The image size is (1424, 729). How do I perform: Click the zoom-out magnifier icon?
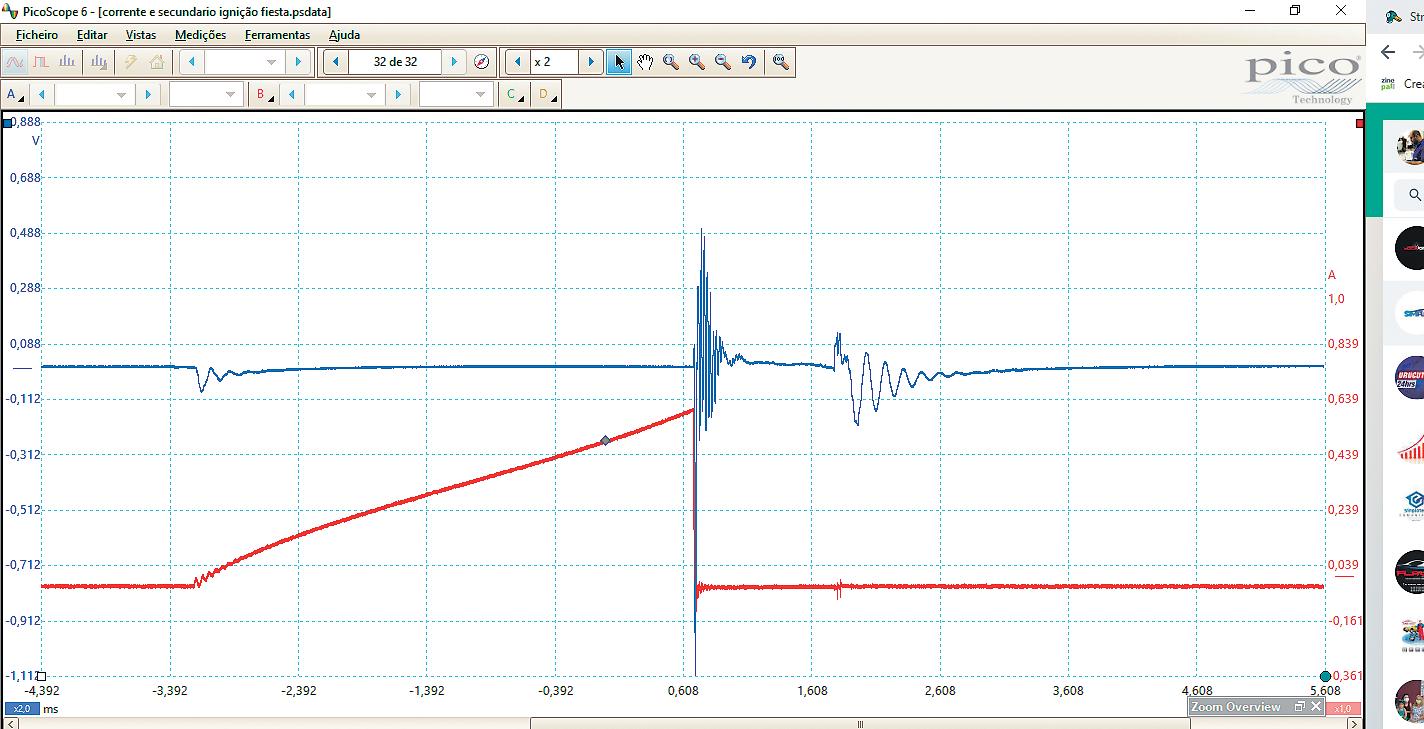pos(723,62)
